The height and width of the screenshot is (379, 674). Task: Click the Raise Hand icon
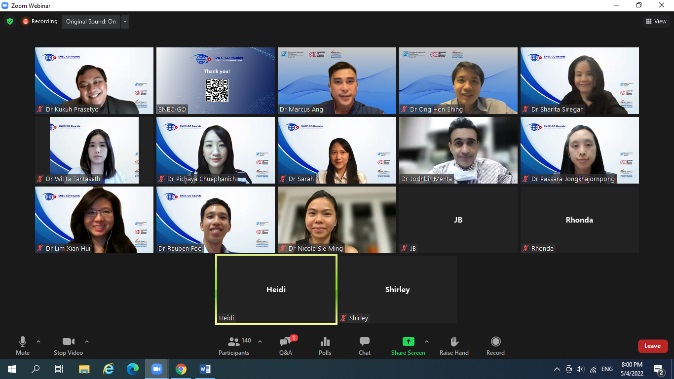click(x=454, y=345)
